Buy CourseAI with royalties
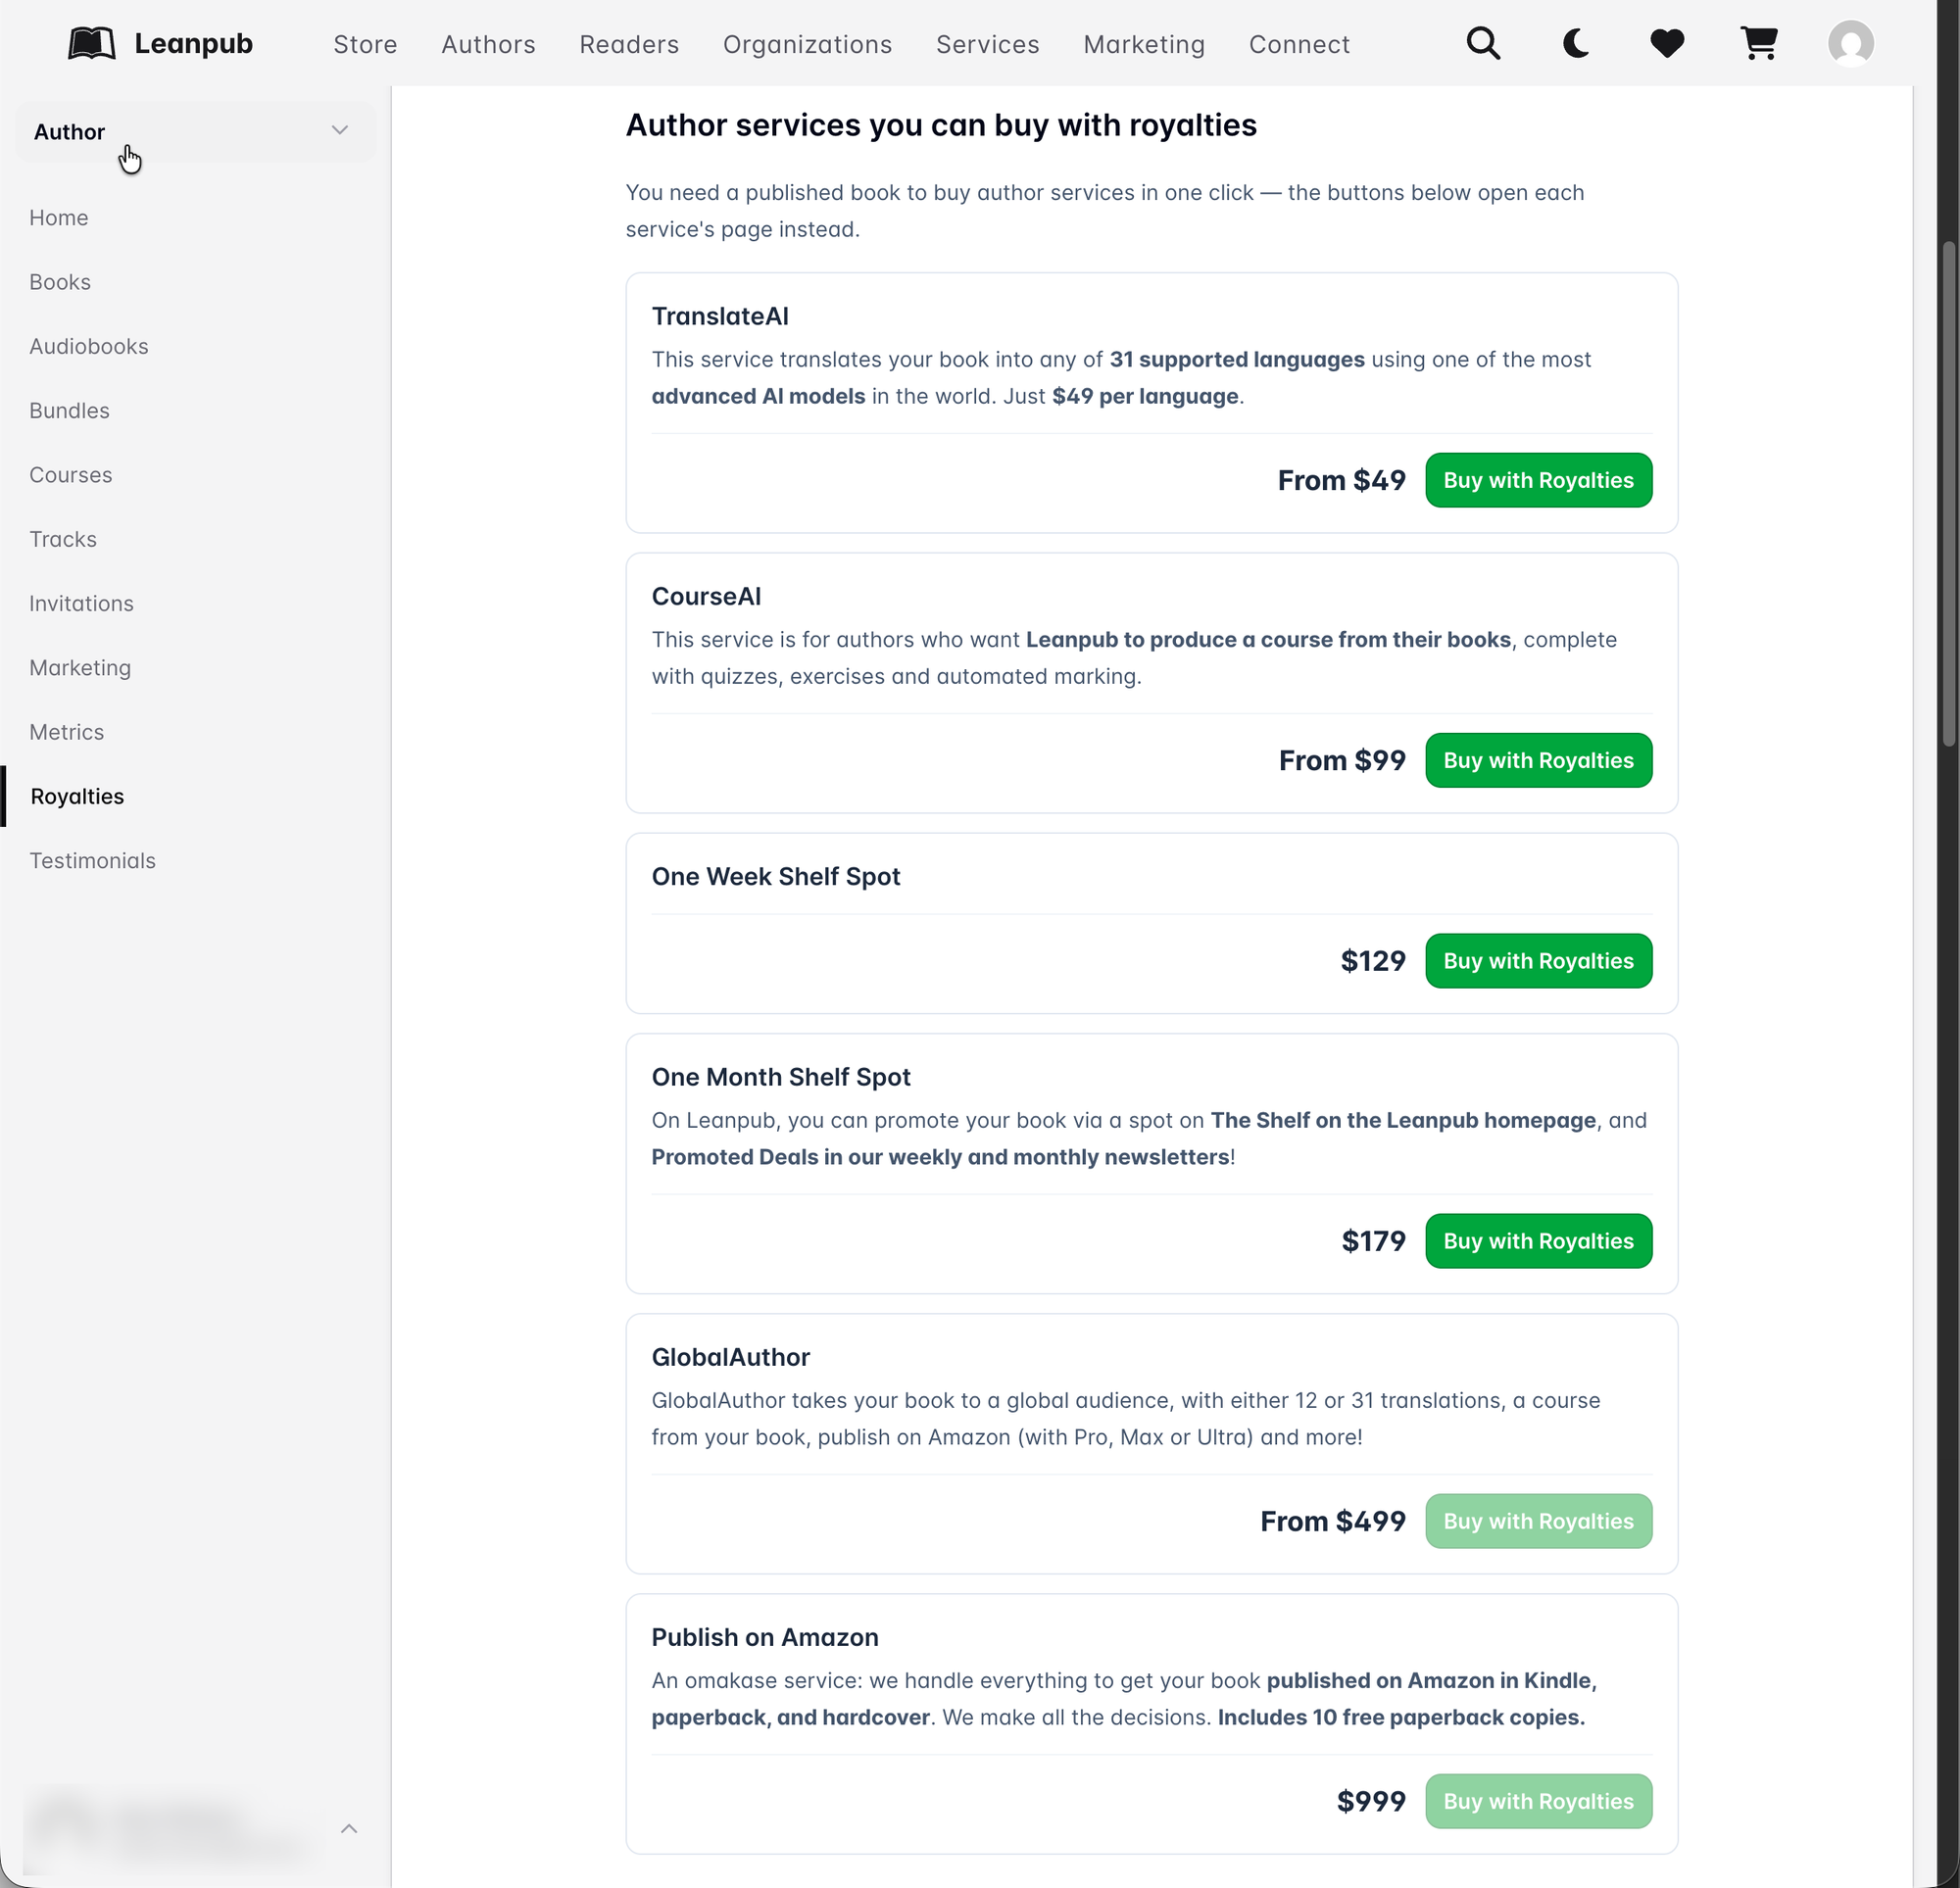1960x1888 pixels. pos(1538,760)
